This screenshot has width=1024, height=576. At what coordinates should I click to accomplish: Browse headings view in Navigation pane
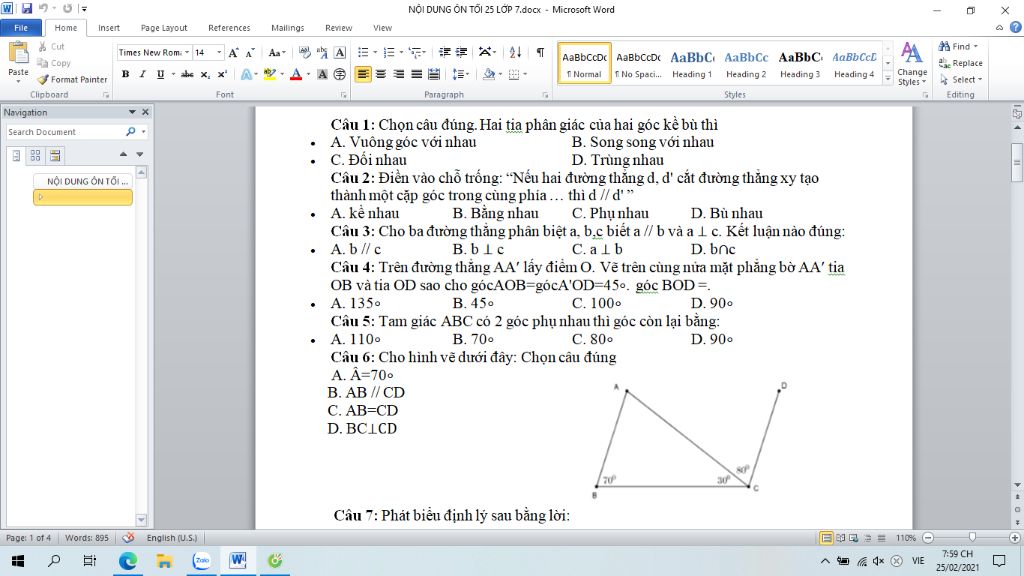tap(16, 155)
